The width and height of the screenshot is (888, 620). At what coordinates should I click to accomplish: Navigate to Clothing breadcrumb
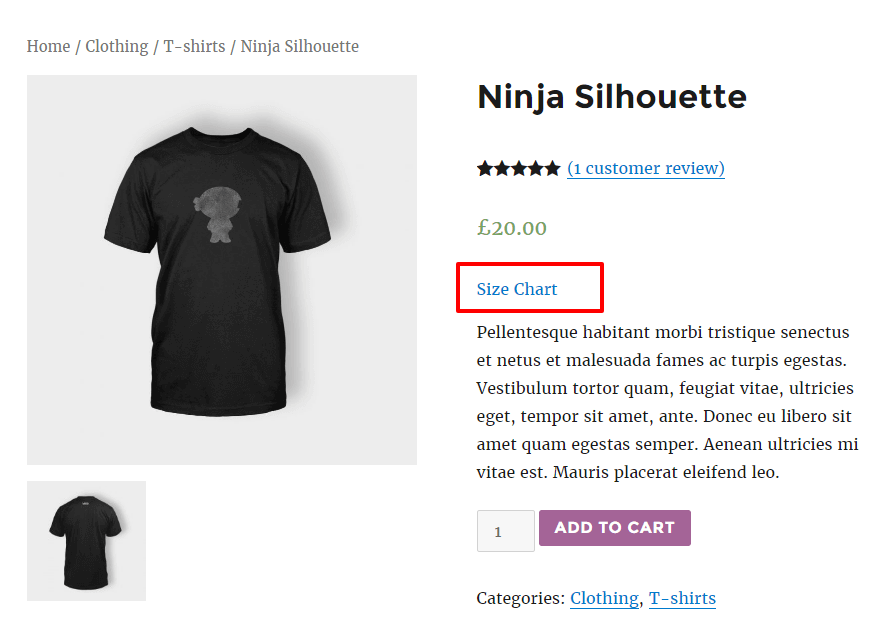(117, 46)
